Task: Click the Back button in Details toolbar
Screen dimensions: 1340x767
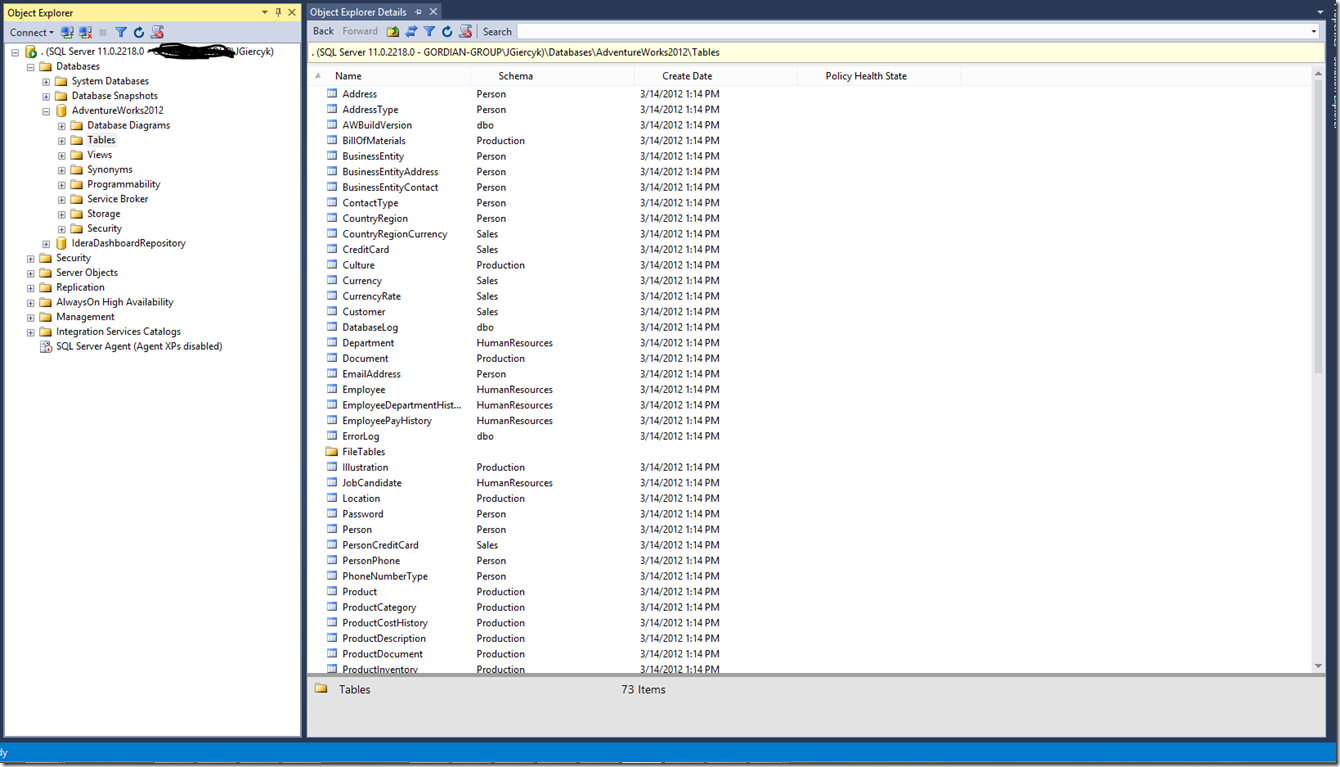Action: [323, 32]
